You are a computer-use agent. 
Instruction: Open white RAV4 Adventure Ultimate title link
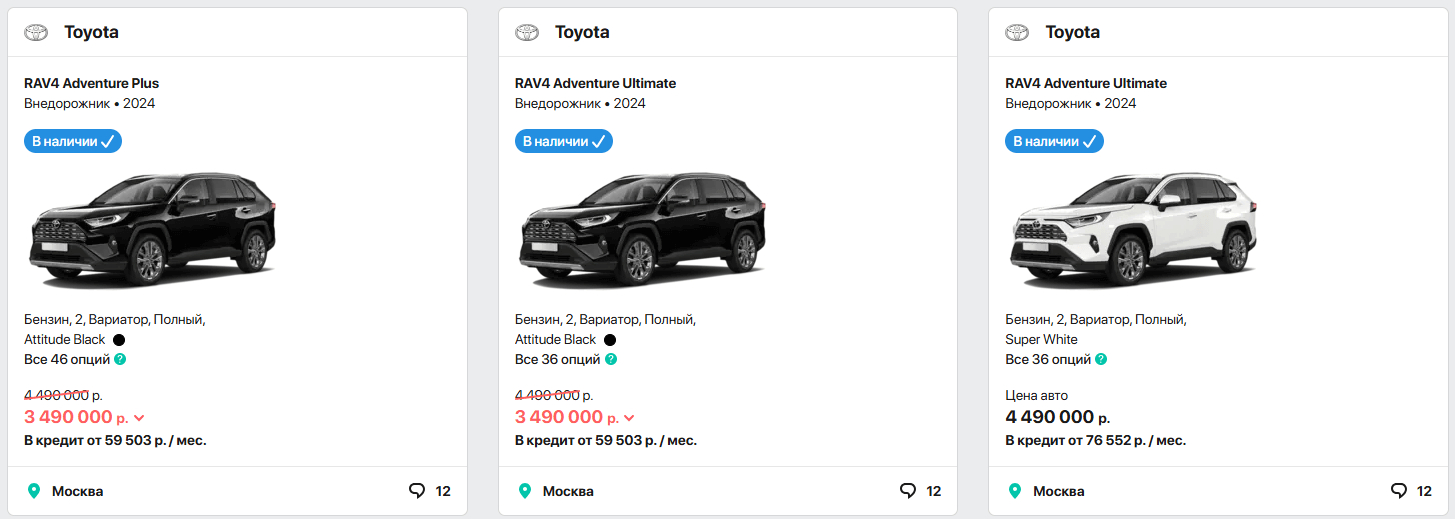(x=1086, y=83)
